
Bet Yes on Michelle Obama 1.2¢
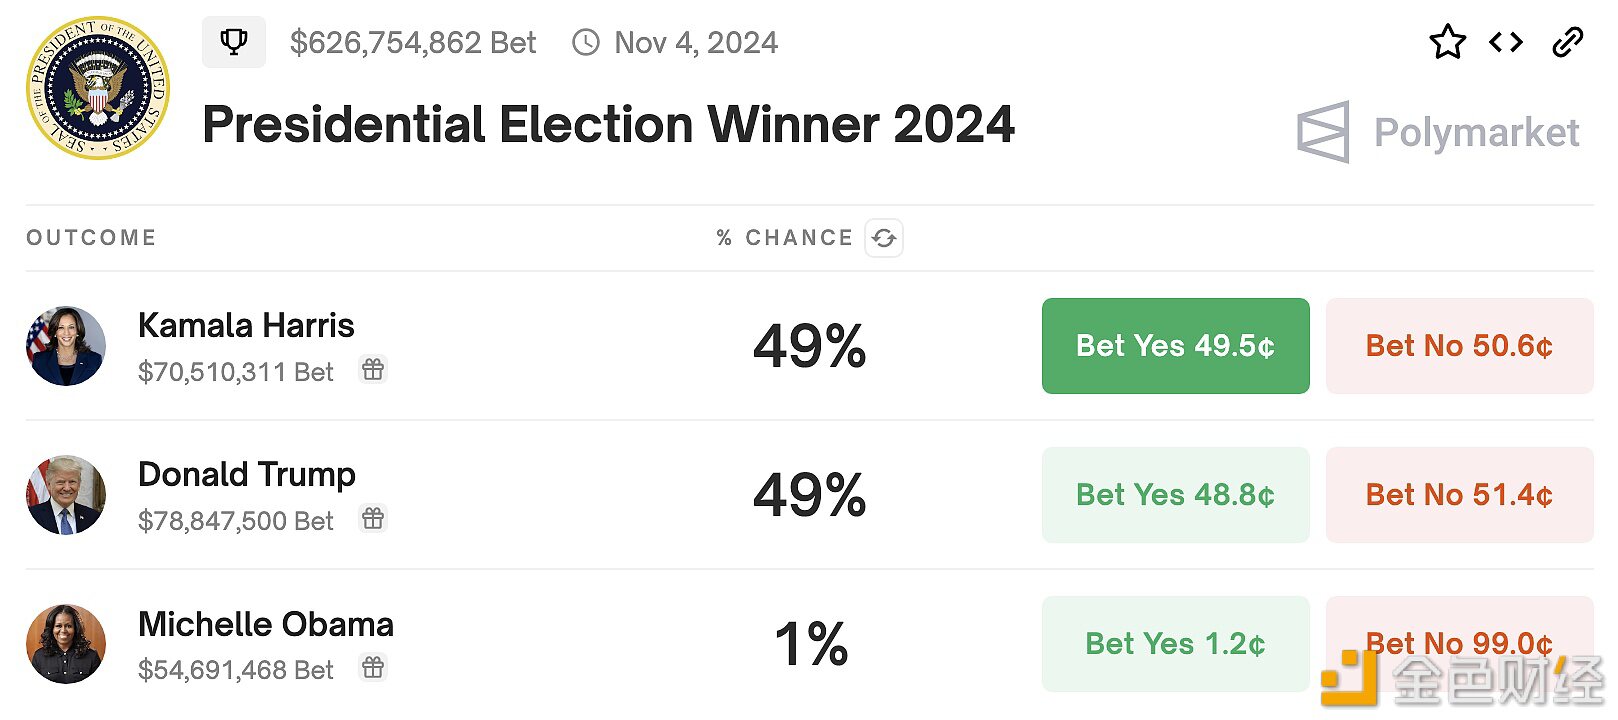1175,644
